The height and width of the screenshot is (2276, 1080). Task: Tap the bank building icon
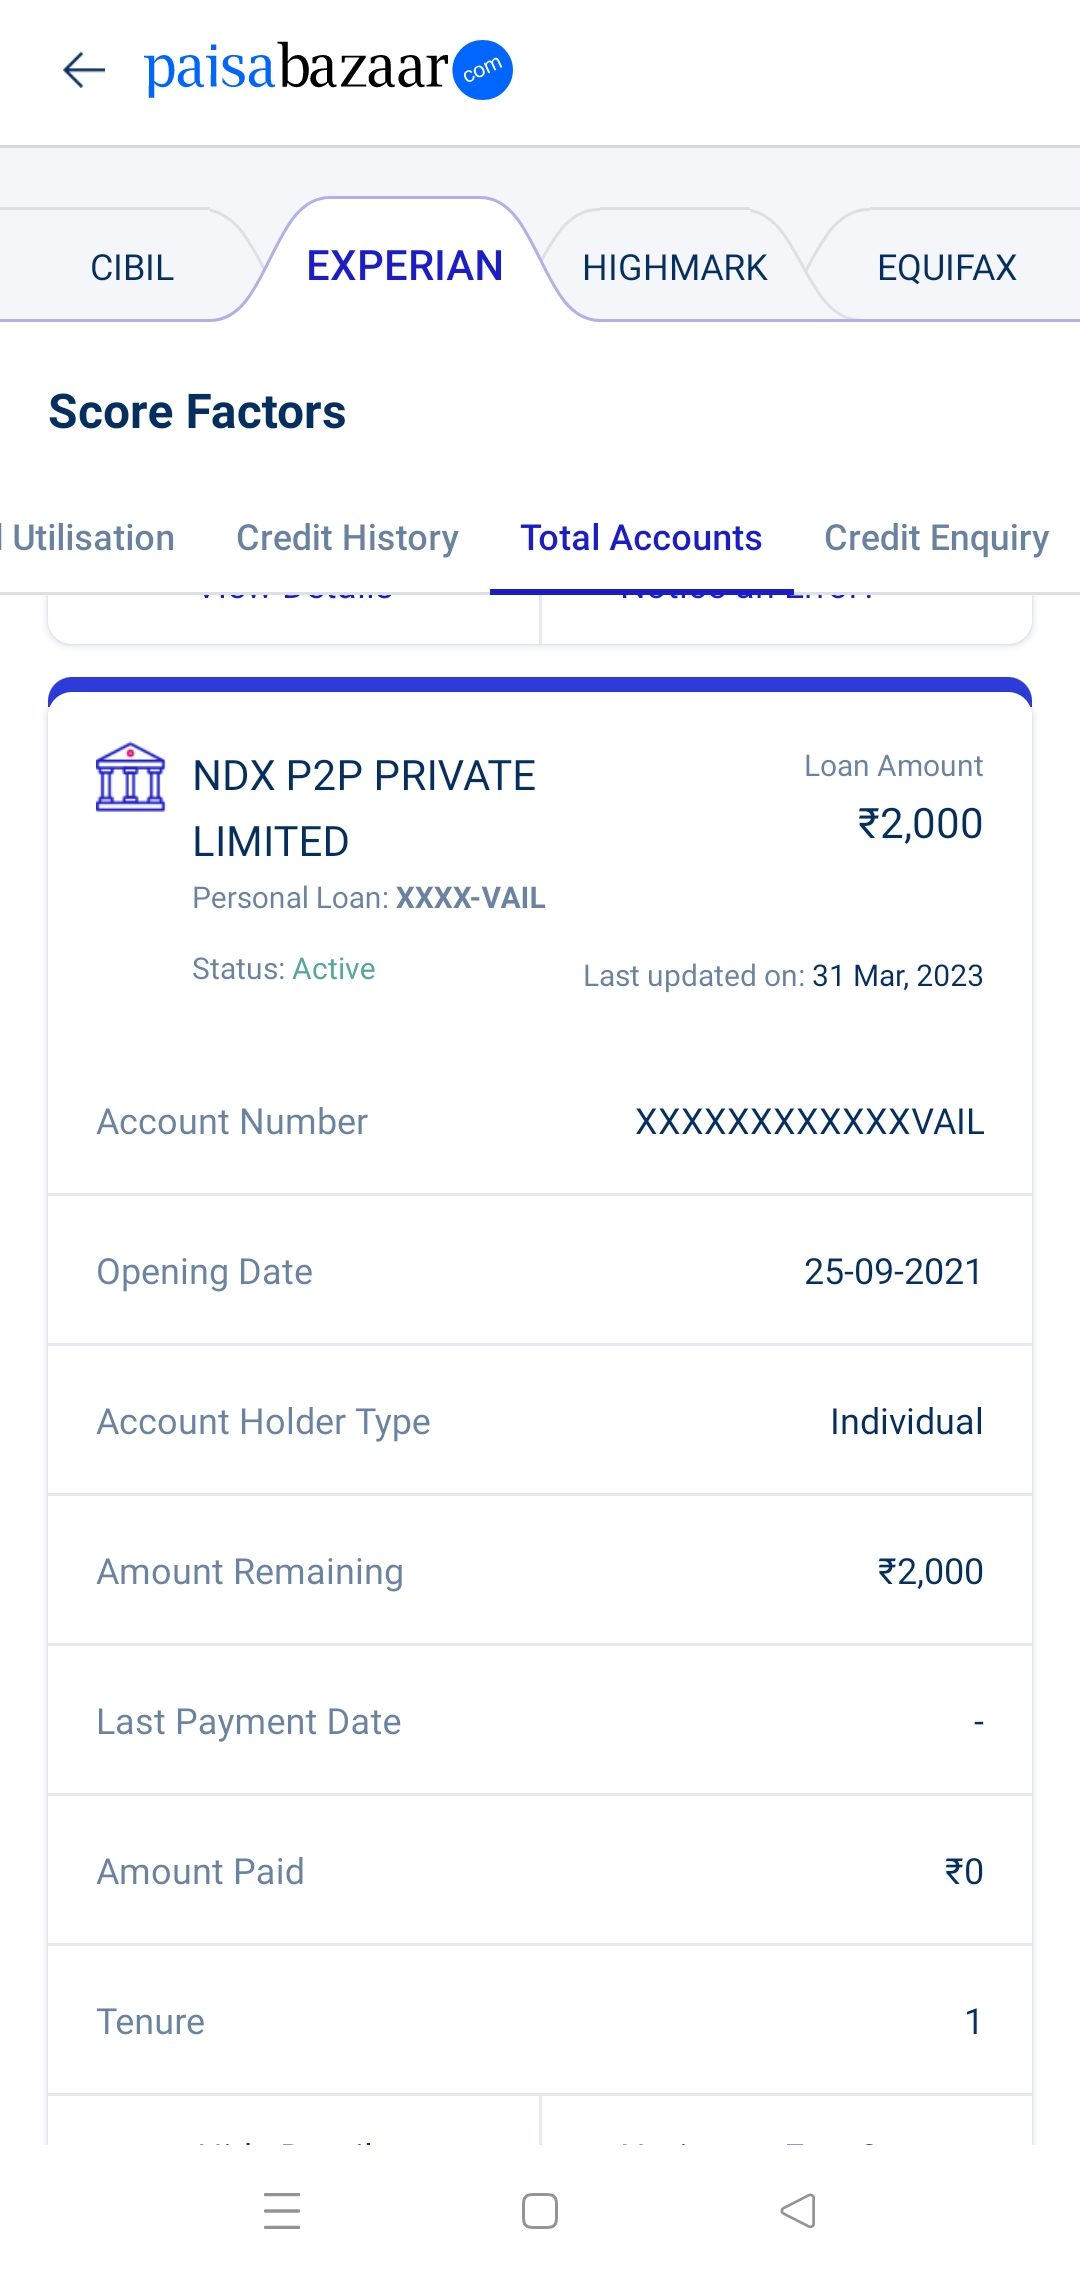130,777
